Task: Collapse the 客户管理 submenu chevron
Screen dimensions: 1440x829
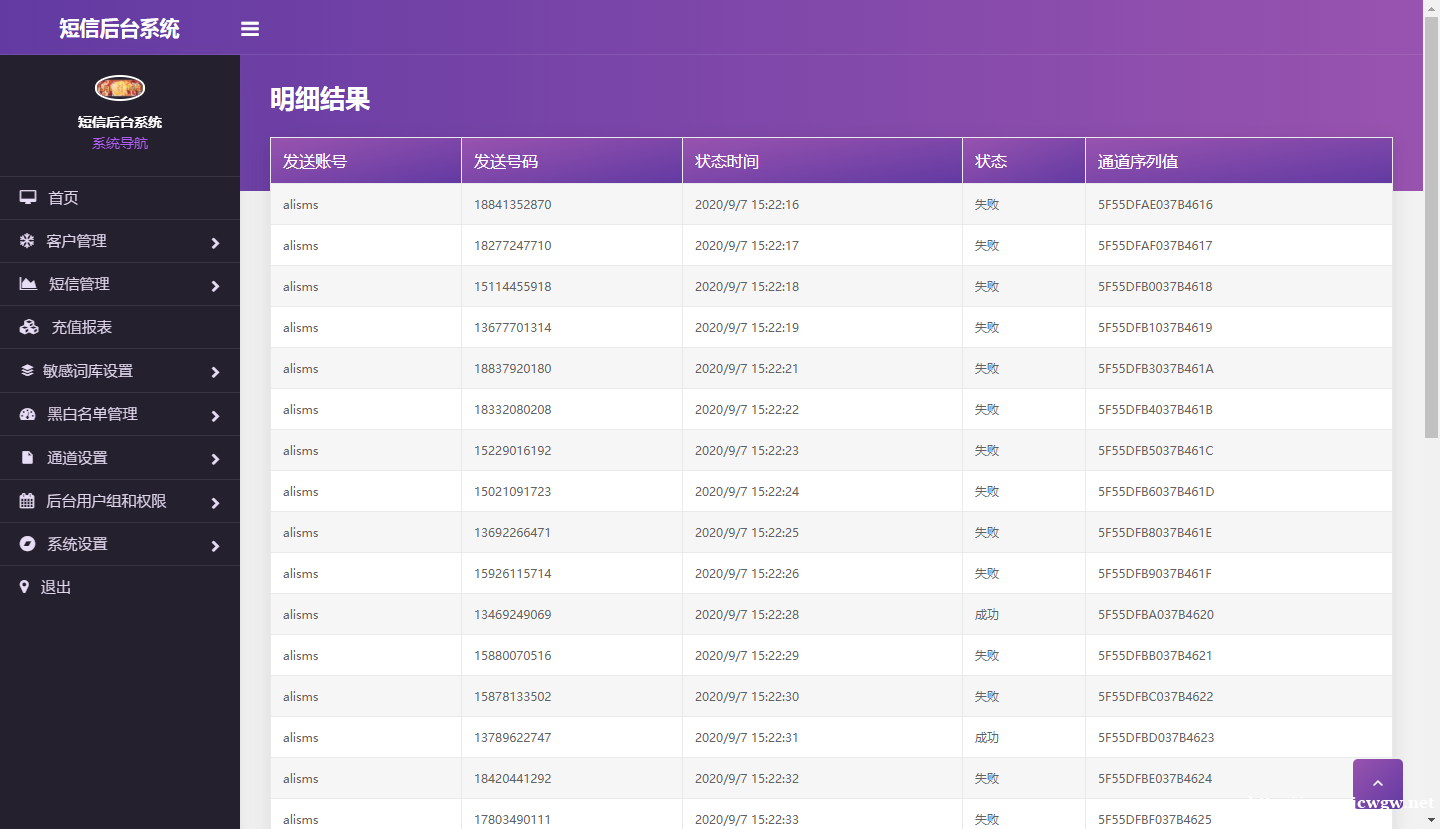Action: coord(214,241)
